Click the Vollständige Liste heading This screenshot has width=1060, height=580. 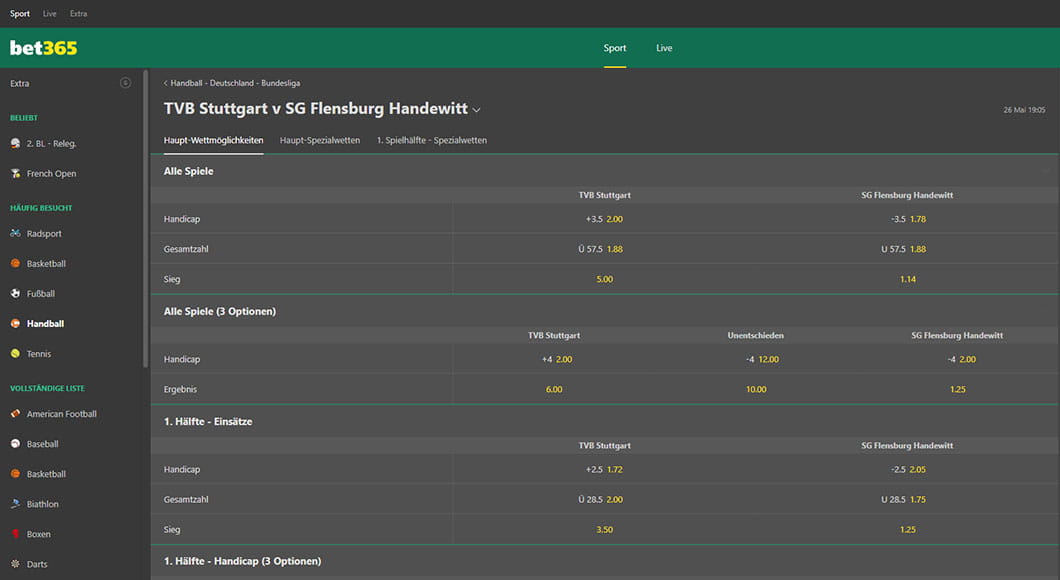point(47,389)
